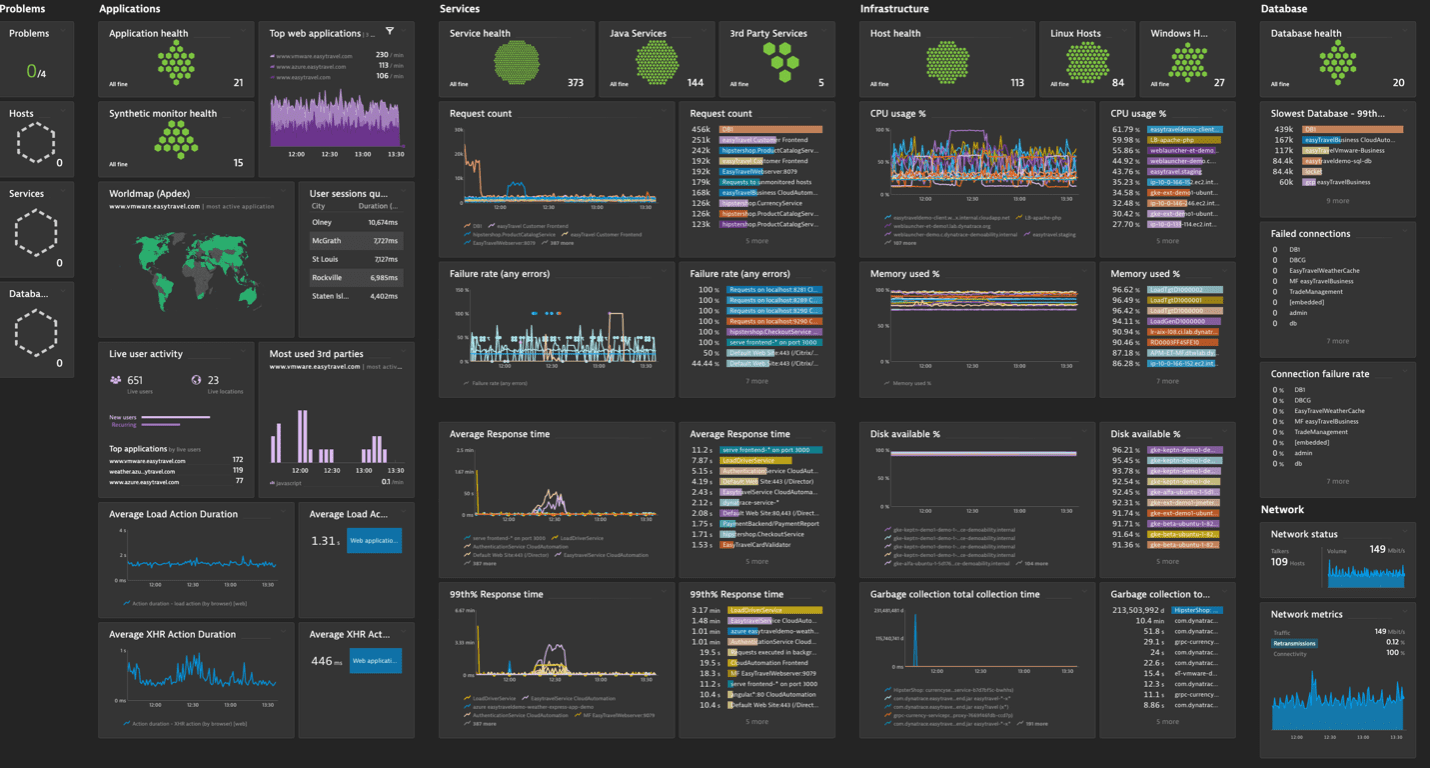Viewport: 1430px width, 770px height.
Task: Expand '9 more' in Slowest Database tile
Action: pyautogui.click(x=1337, y=201)
